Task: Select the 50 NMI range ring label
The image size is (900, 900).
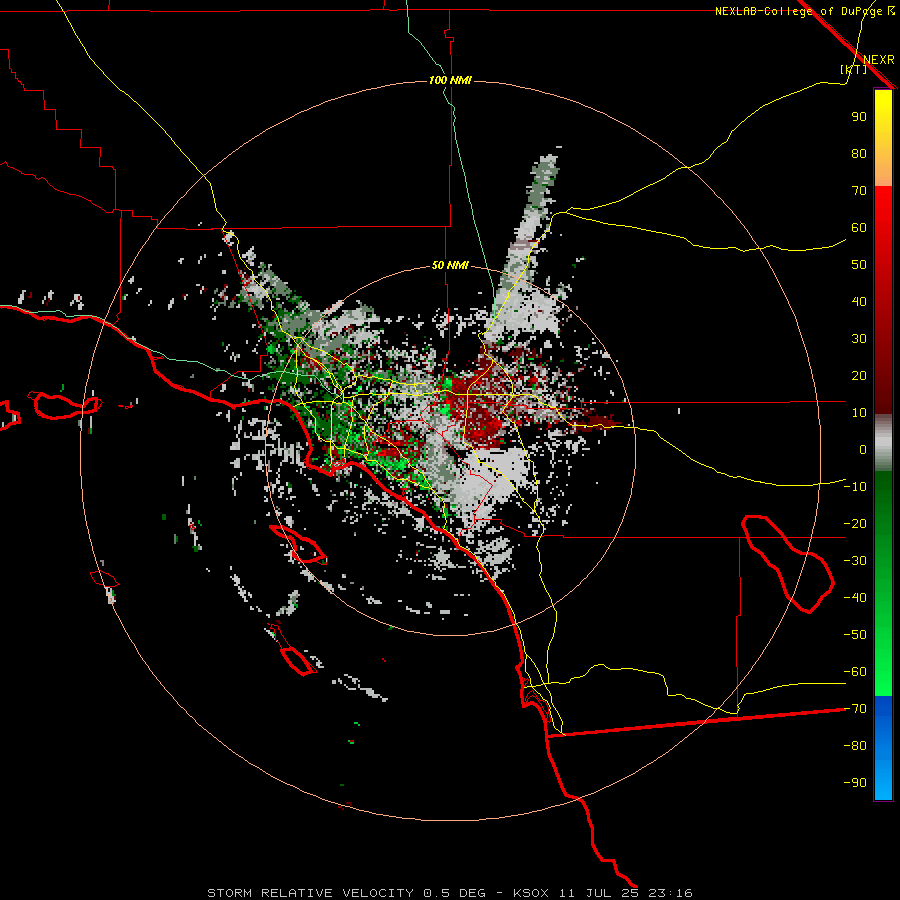Action: 450,265
